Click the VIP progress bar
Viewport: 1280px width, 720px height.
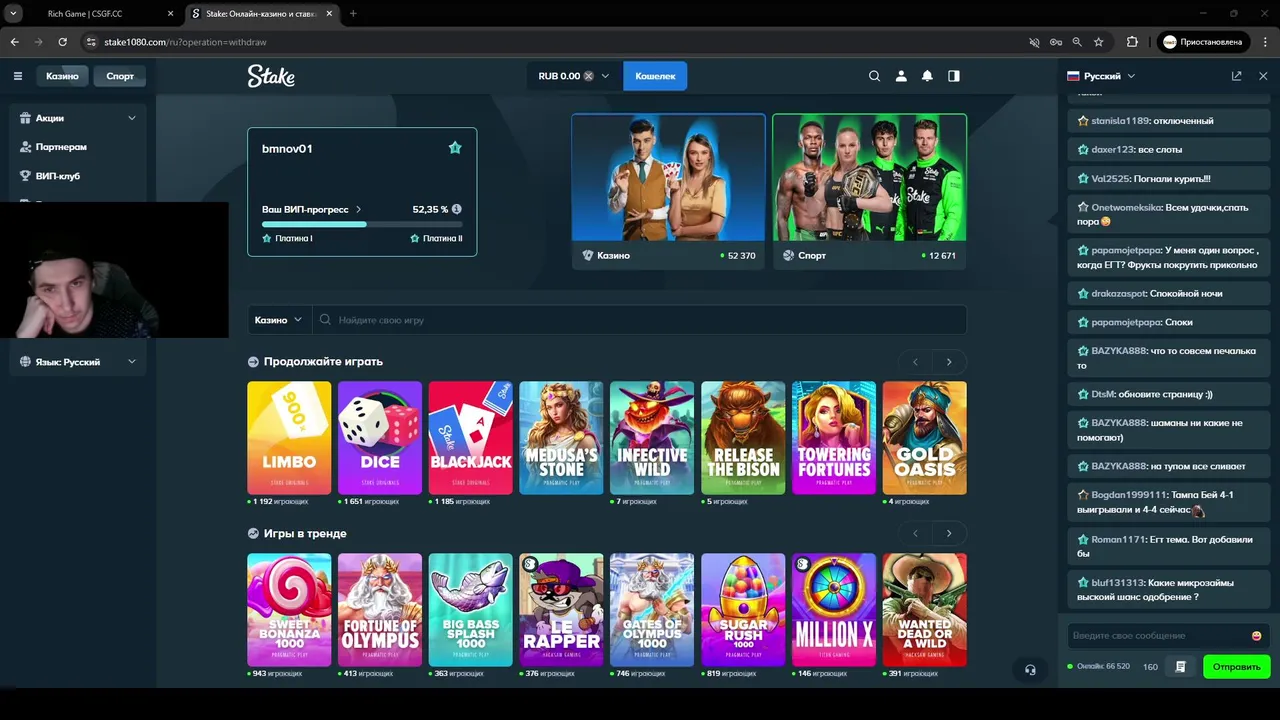tap(362, 225)
